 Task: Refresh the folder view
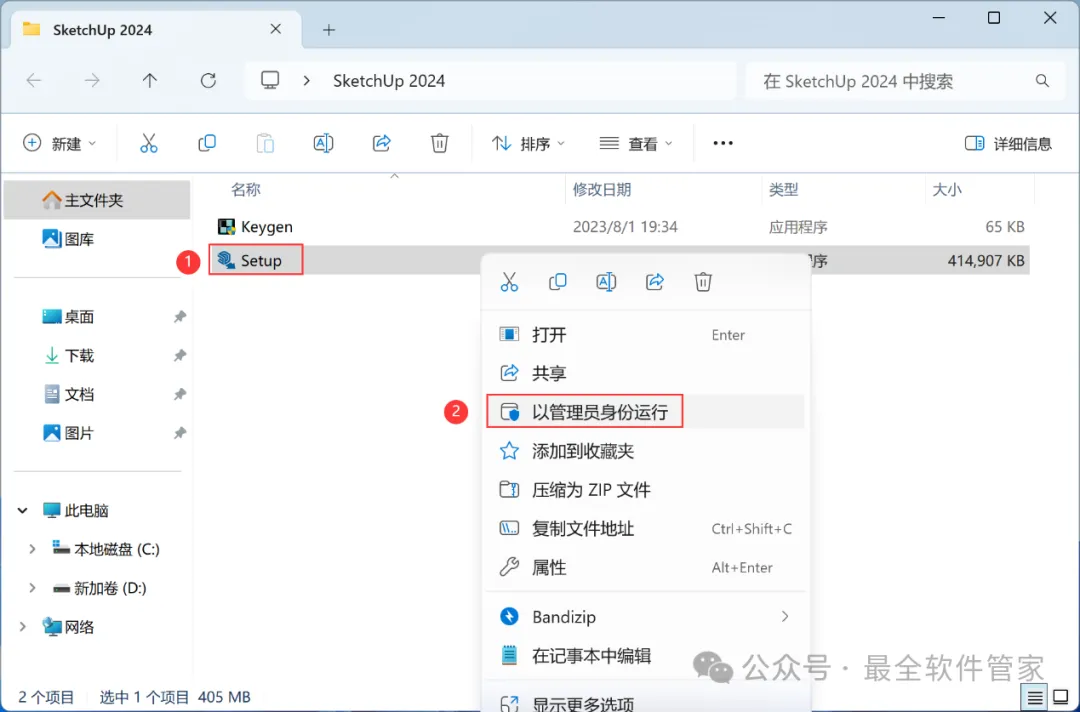pos(208,81)
